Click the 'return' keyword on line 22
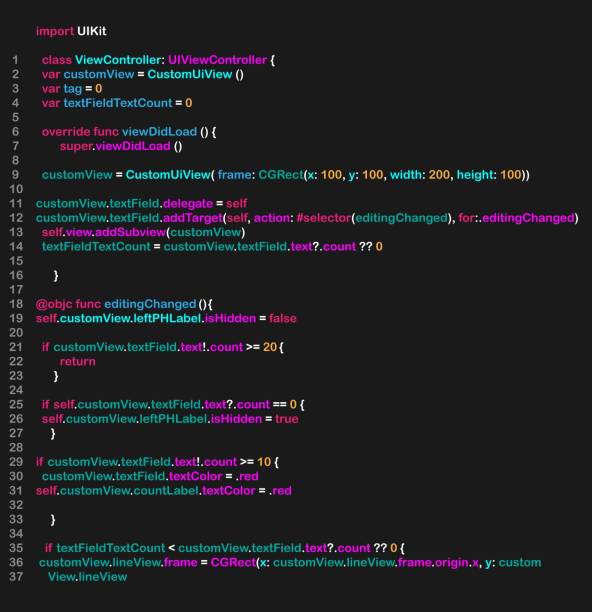 click(x=77, y=361)
